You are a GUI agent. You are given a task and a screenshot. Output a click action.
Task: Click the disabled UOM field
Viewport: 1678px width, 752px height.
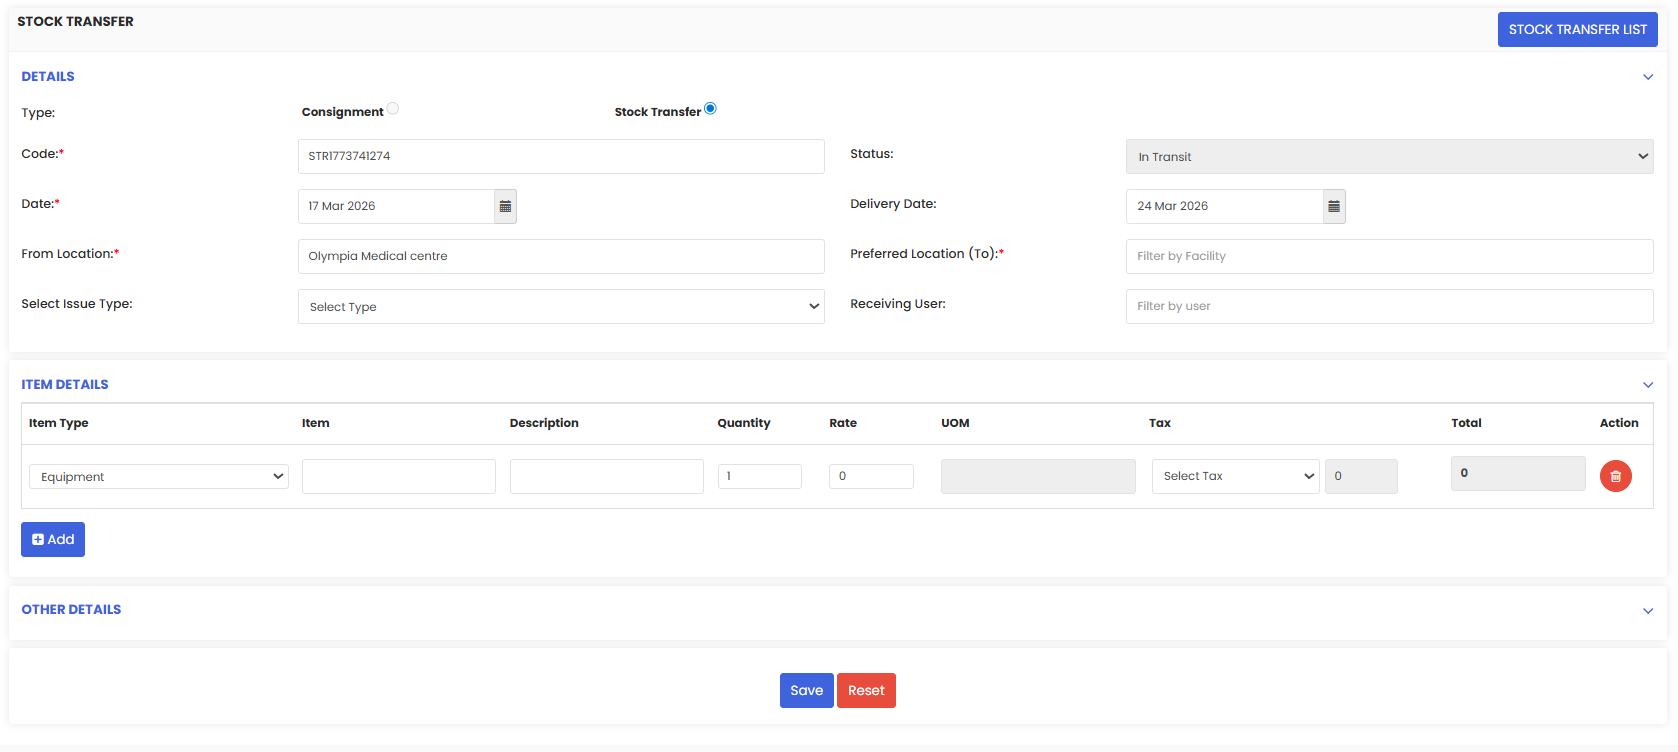1038,476
